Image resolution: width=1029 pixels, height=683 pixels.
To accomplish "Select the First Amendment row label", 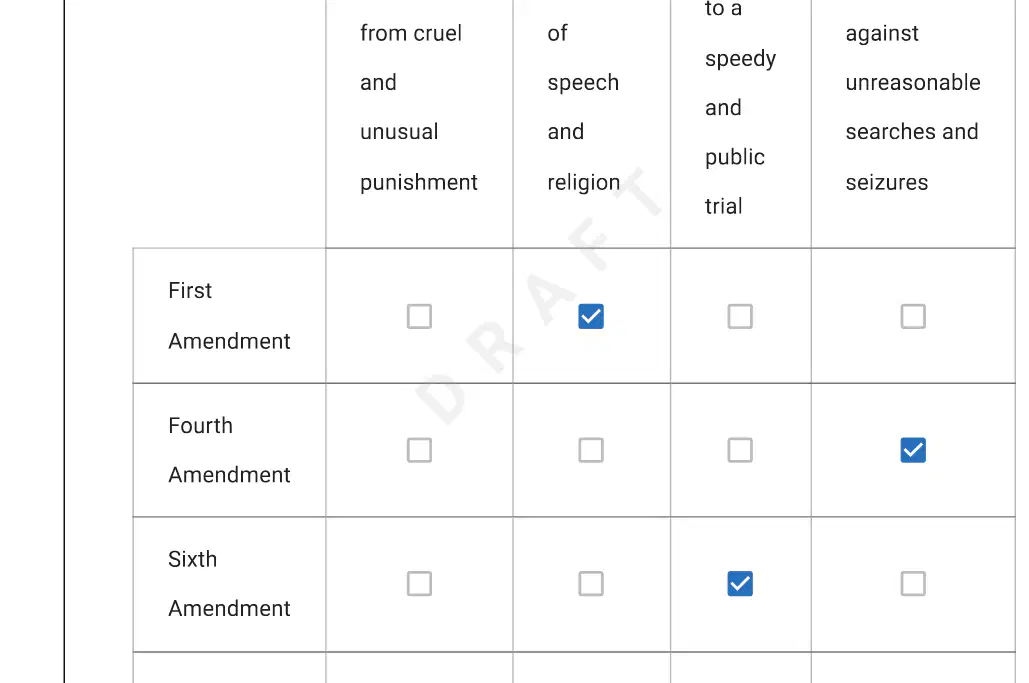I will pos(229,316).
